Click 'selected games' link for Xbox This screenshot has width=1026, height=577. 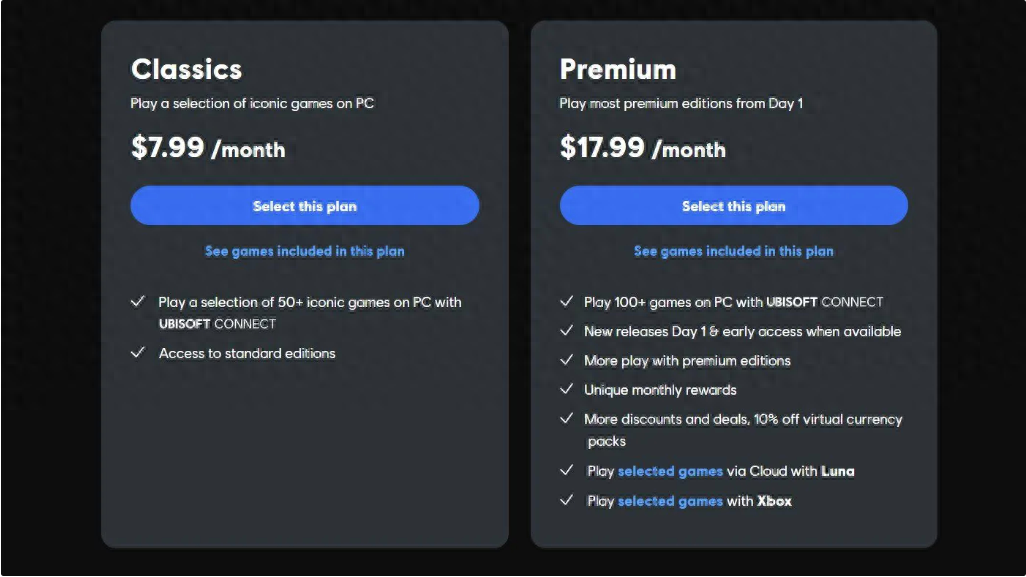[670, 501]
